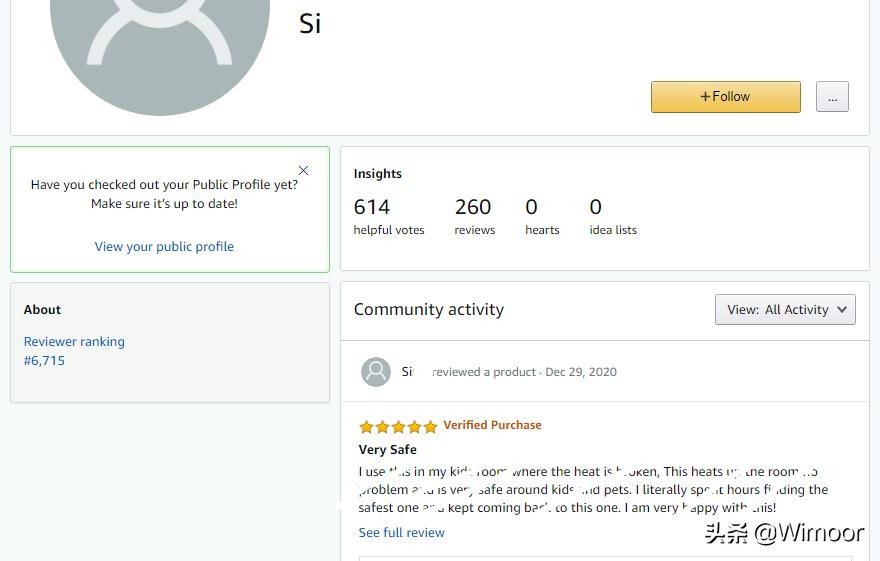Screen dimensions: 880x561
Task: Click the +Follow button
Action: tap(726, 96)
